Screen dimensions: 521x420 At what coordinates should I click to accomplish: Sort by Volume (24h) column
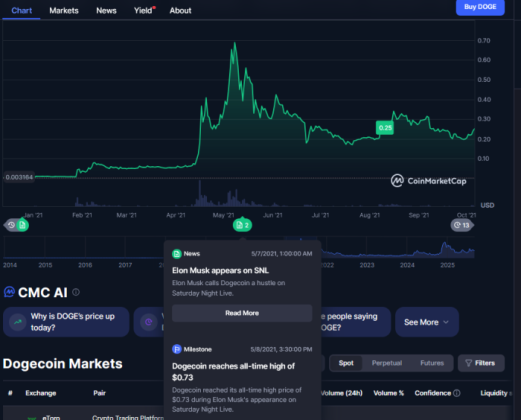point(342,393)
